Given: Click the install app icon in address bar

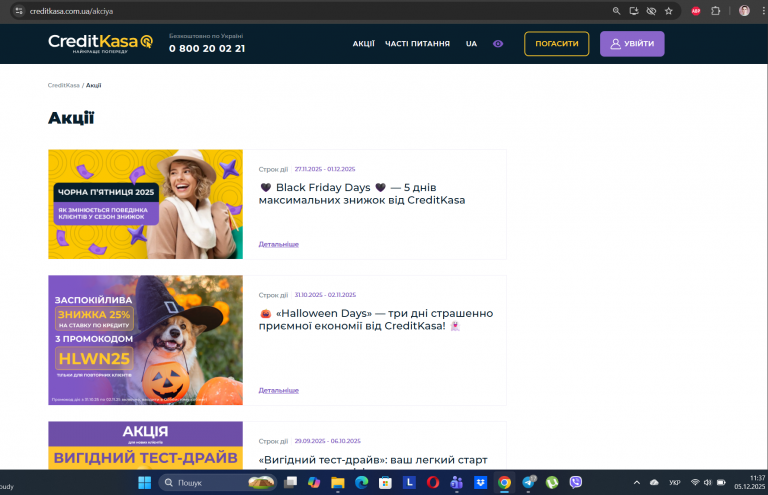Looking at the screenshot, I should tap(634, 11).
